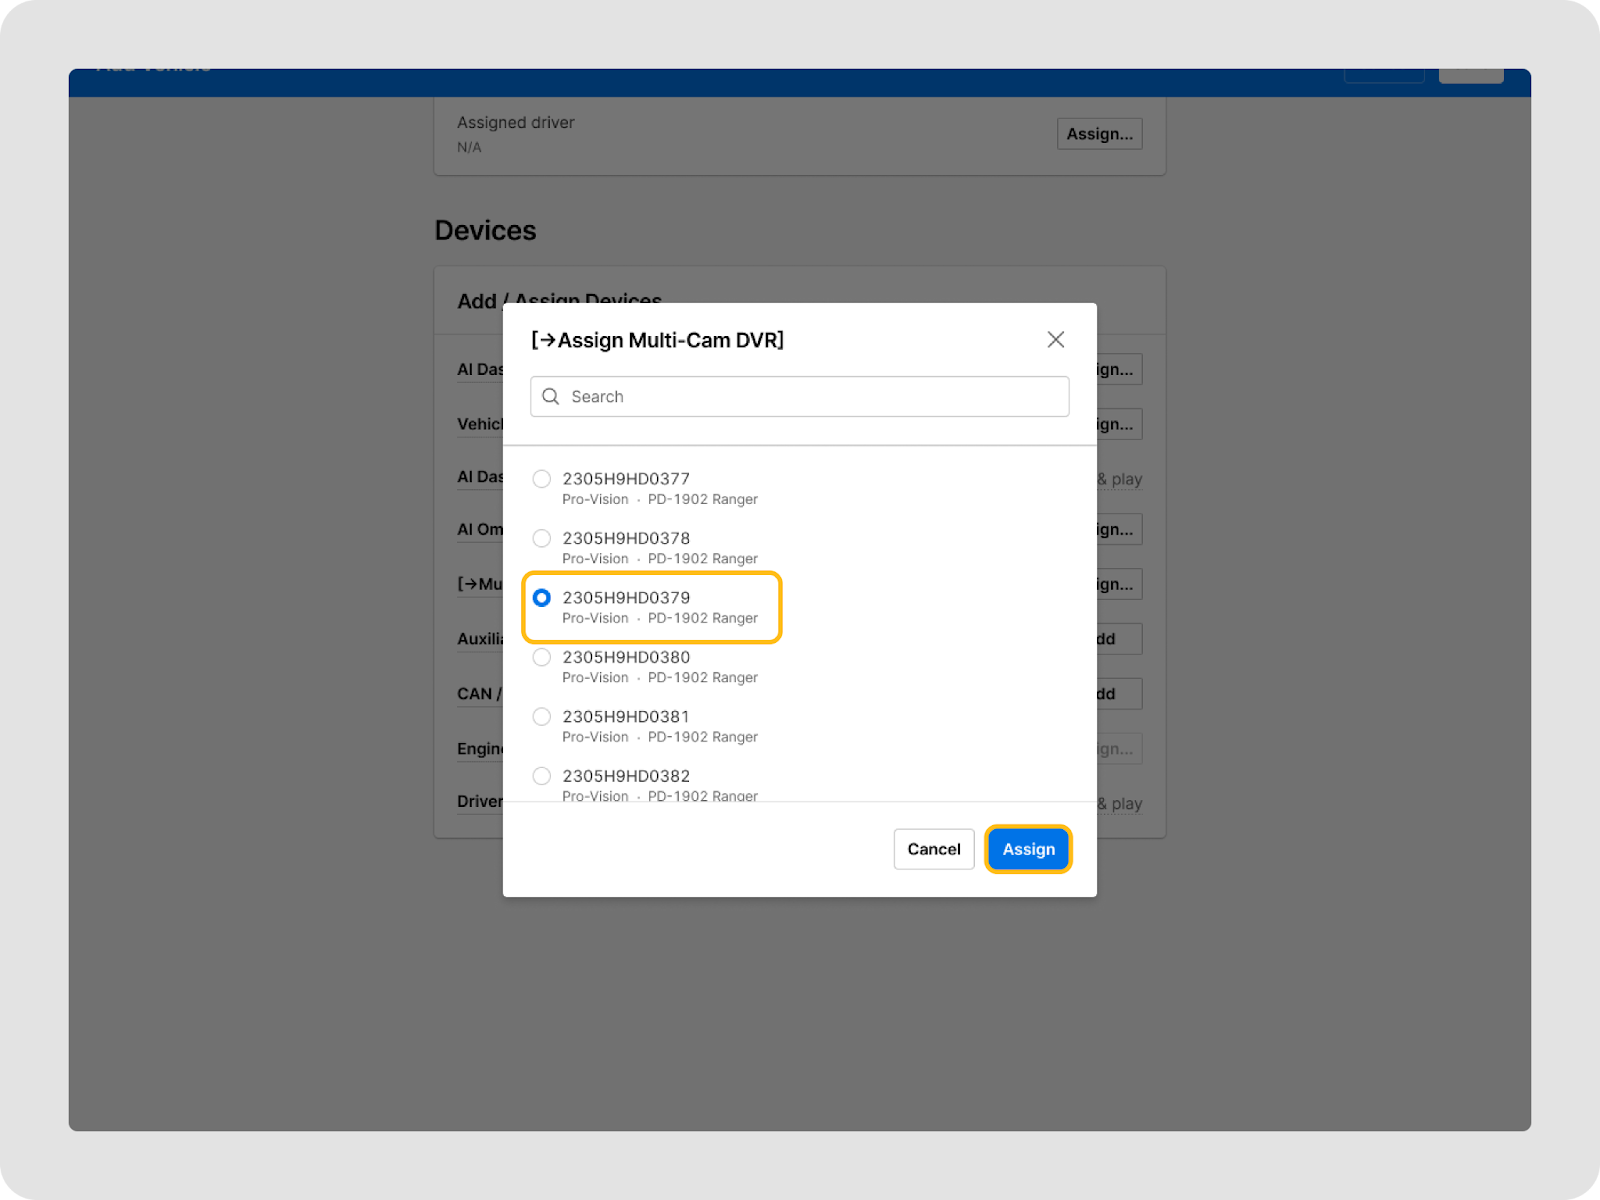The width and height of the screenshot is (1600, 1200).
Task: Select device 2305H9HD0377 radio button
Action: 542,479
